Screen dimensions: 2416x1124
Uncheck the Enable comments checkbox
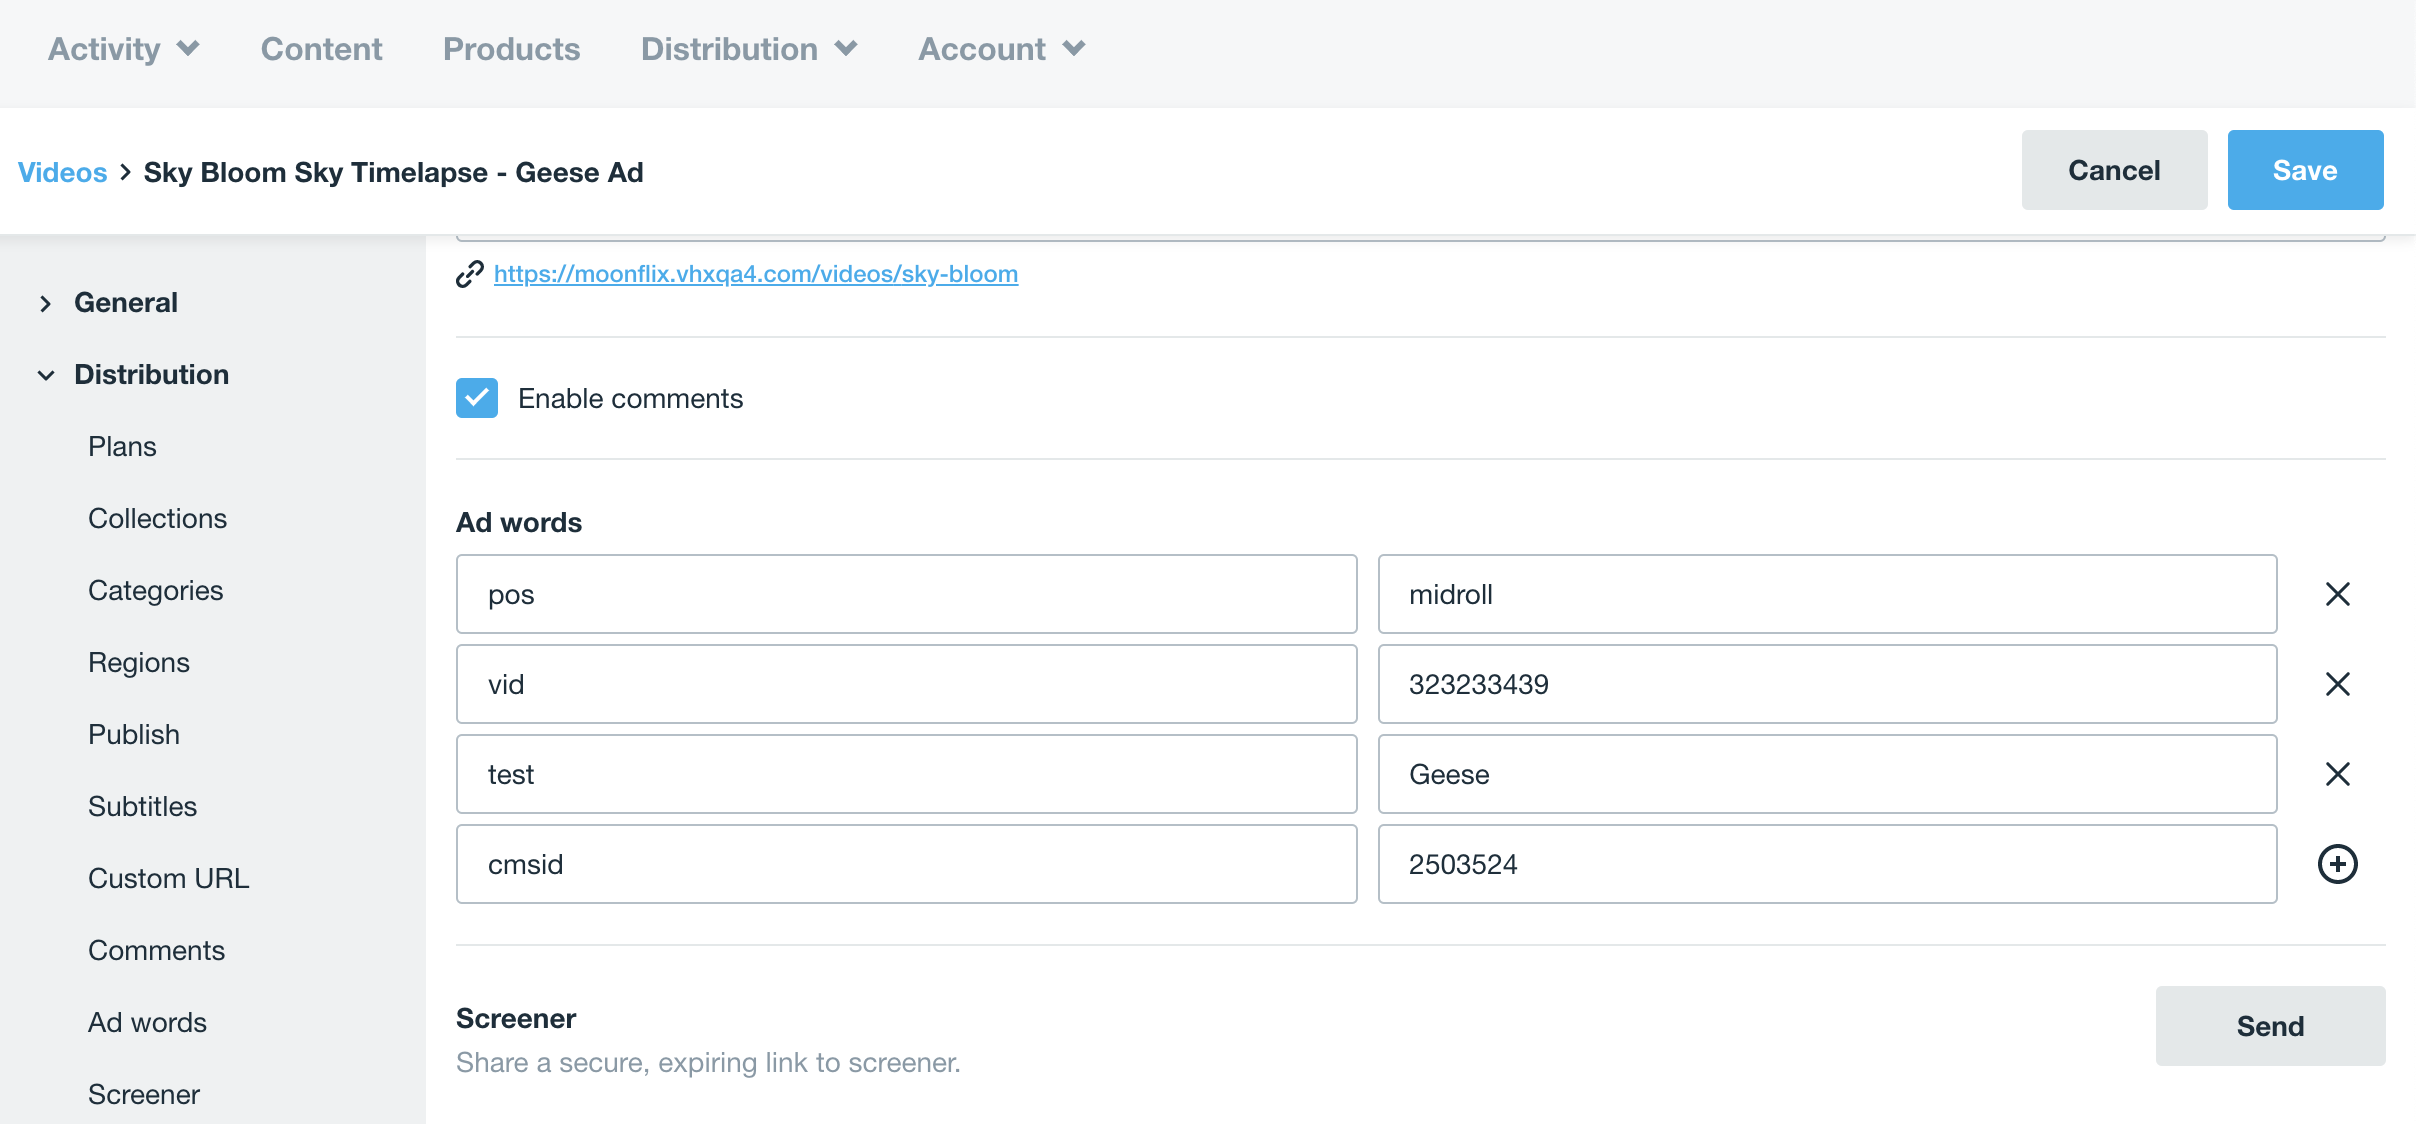(x=477, y=398)
